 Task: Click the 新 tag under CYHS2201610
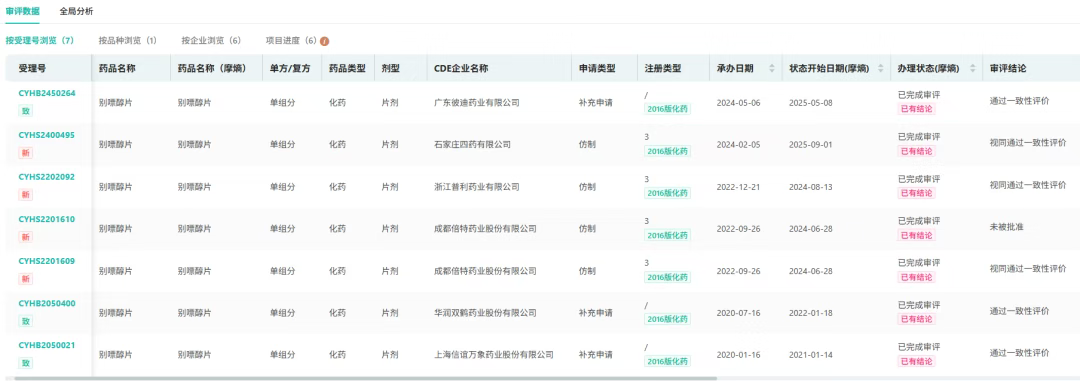tap(25, 237)
